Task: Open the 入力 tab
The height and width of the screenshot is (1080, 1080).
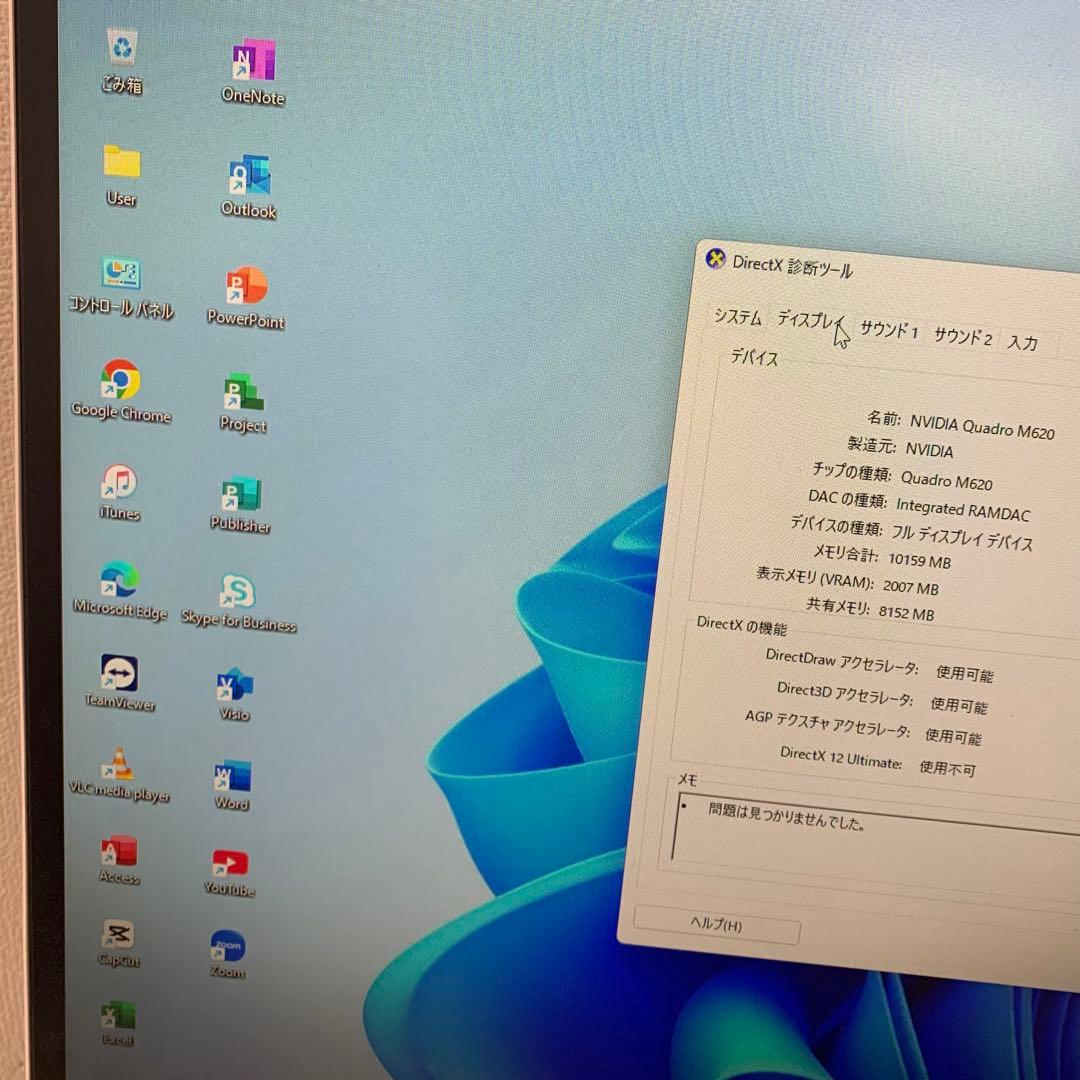Action: [x=1022, y=342]
